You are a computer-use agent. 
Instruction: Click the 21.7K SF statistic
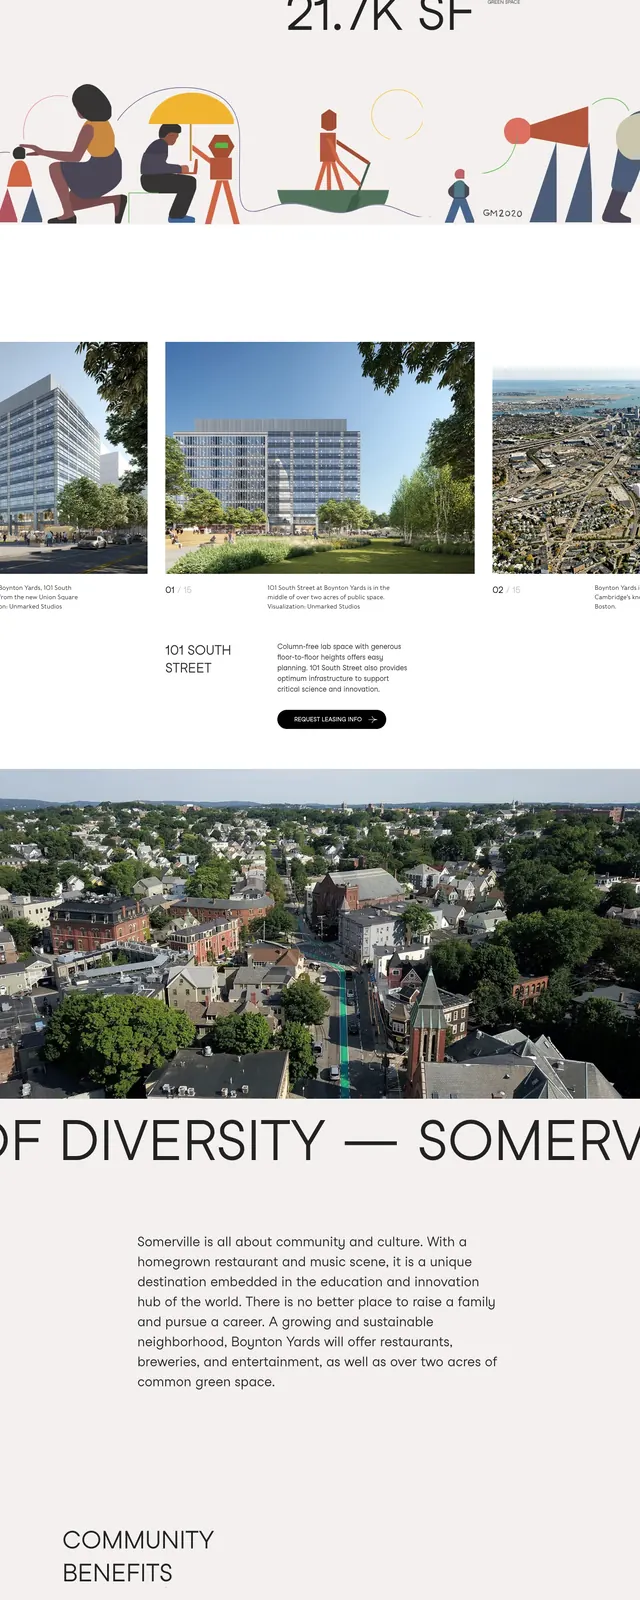379,16
